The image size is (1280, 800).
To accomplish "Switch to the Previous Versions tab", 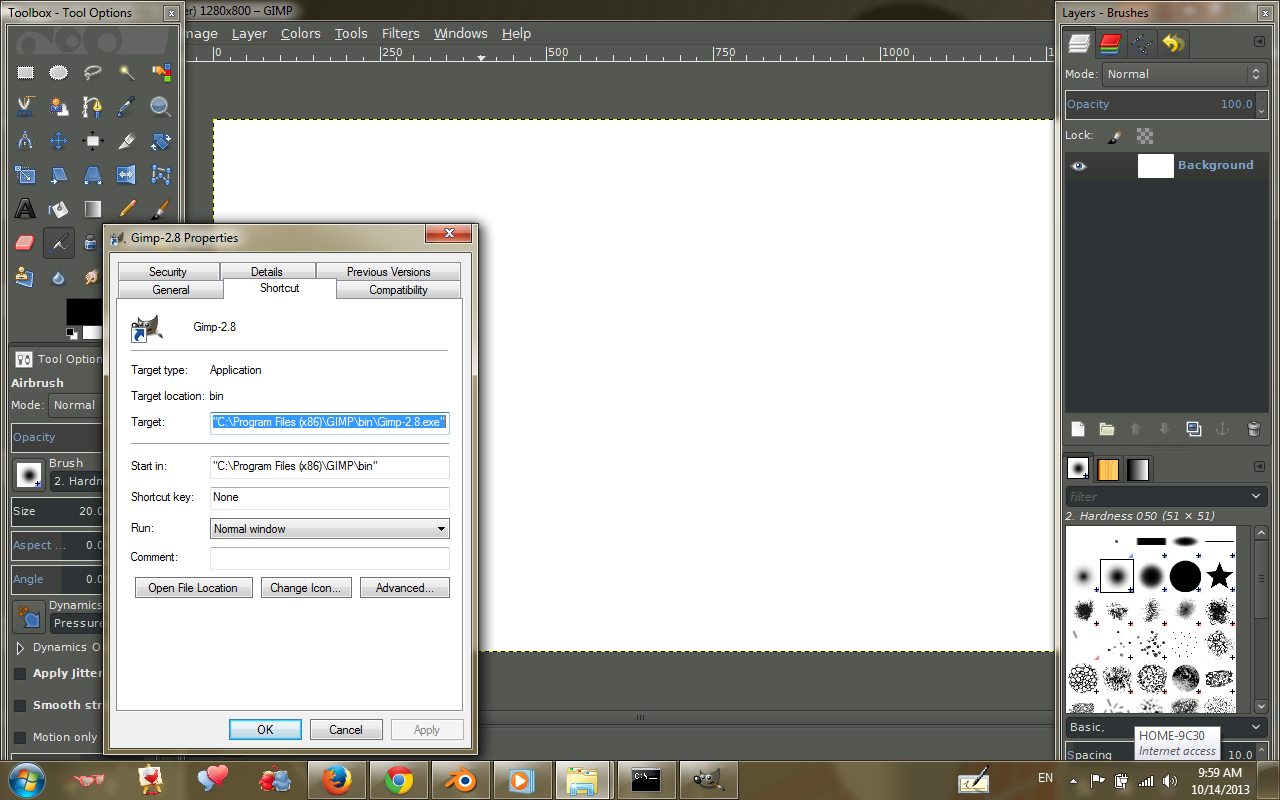I will pyautogui.click(x=388, y=271).
